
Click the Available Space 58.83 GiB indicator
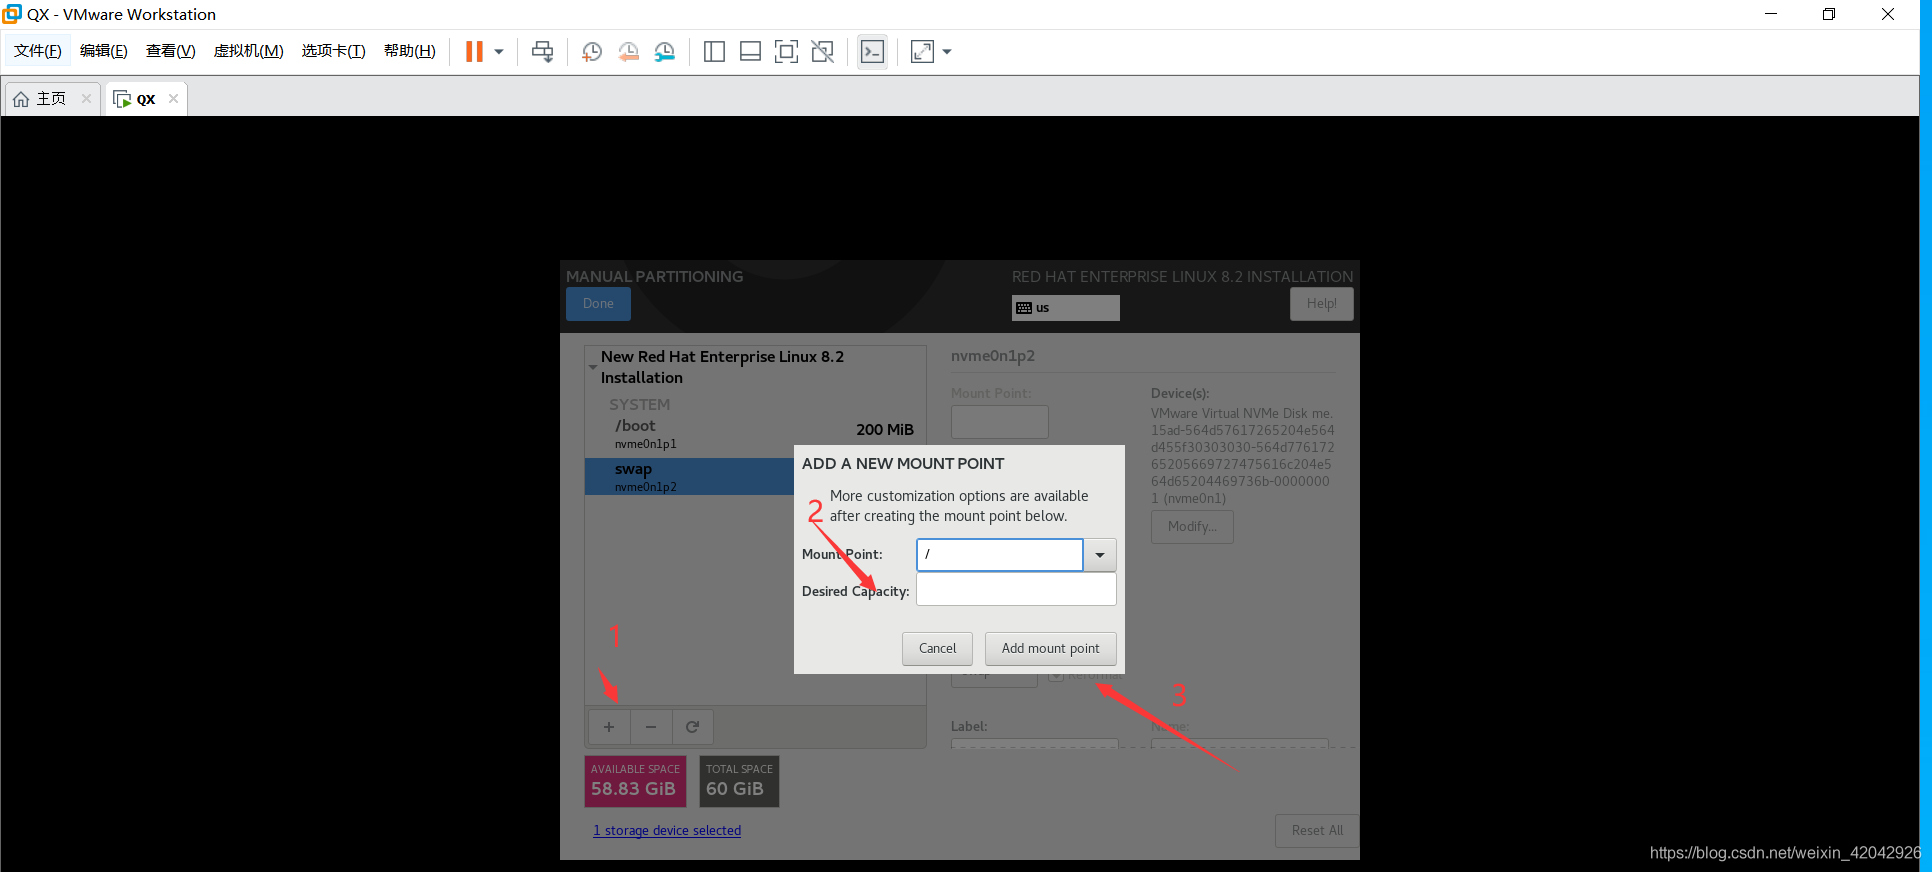point(635,781)
